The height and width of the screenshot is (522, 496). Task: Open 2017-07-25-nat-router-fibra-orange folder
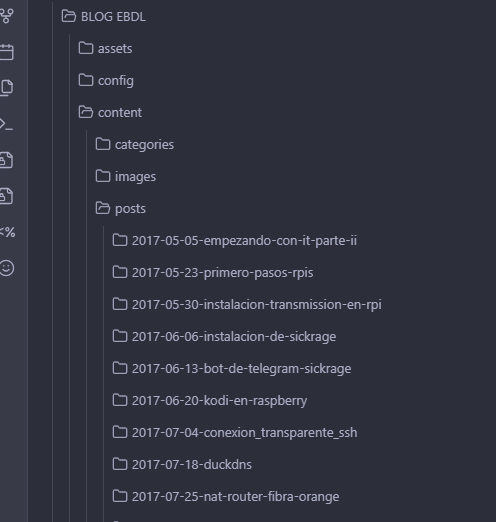(x=226, y=496)
